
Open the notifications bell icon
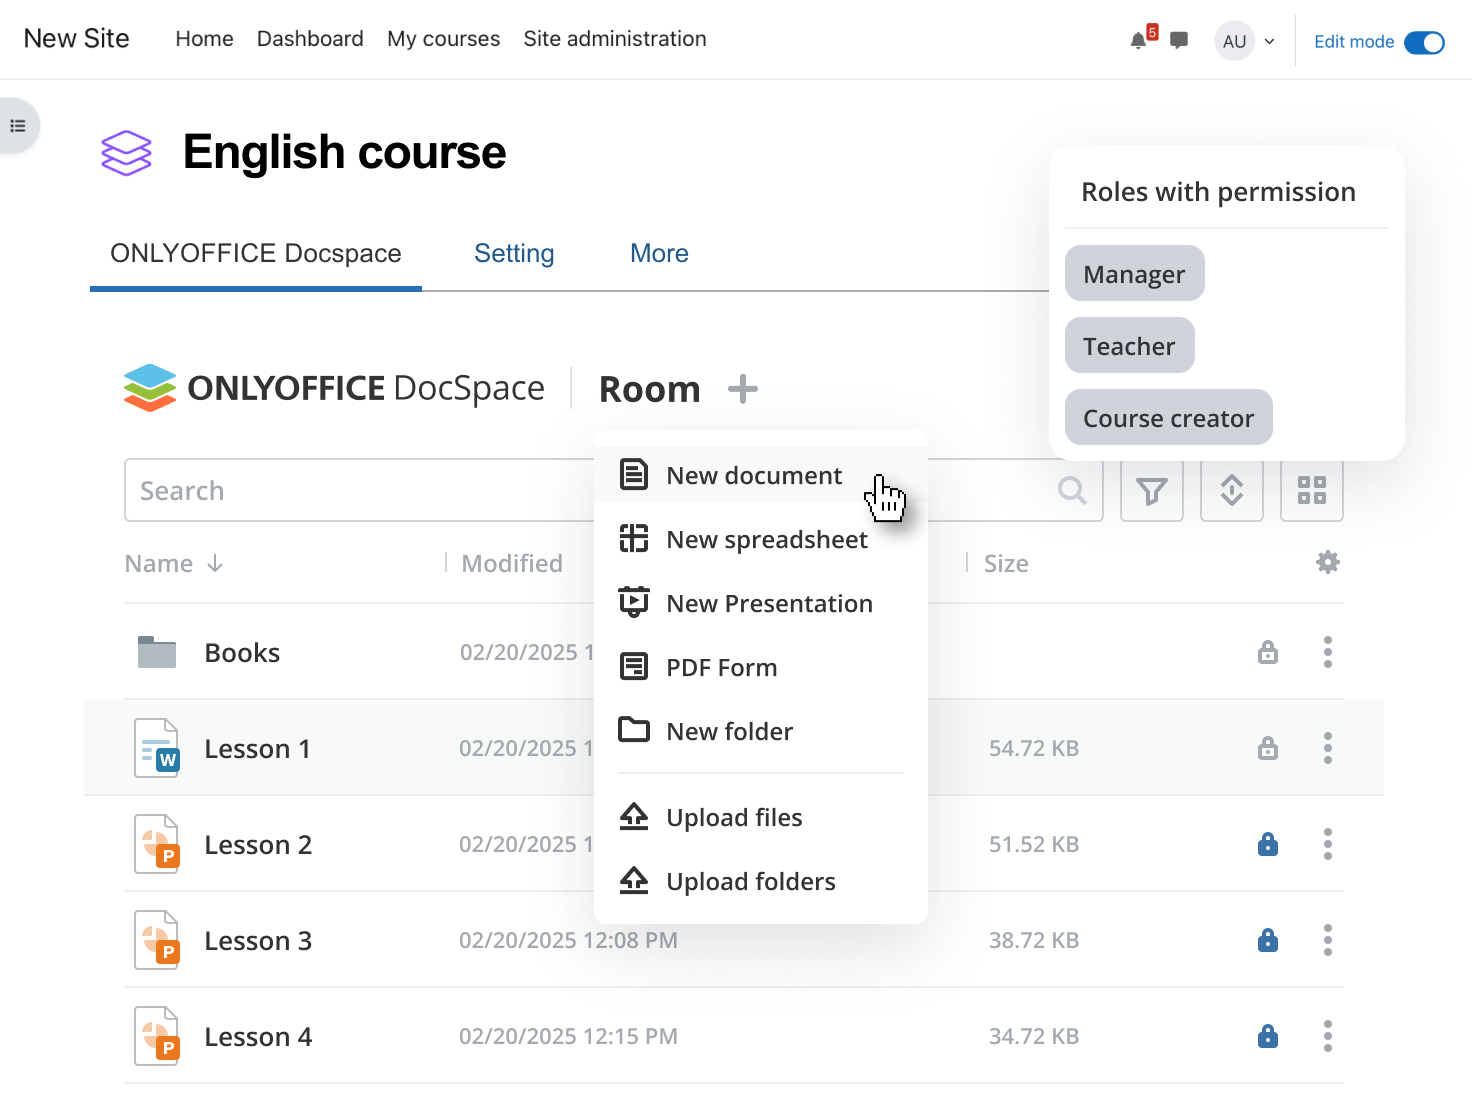click(1138, 41)
